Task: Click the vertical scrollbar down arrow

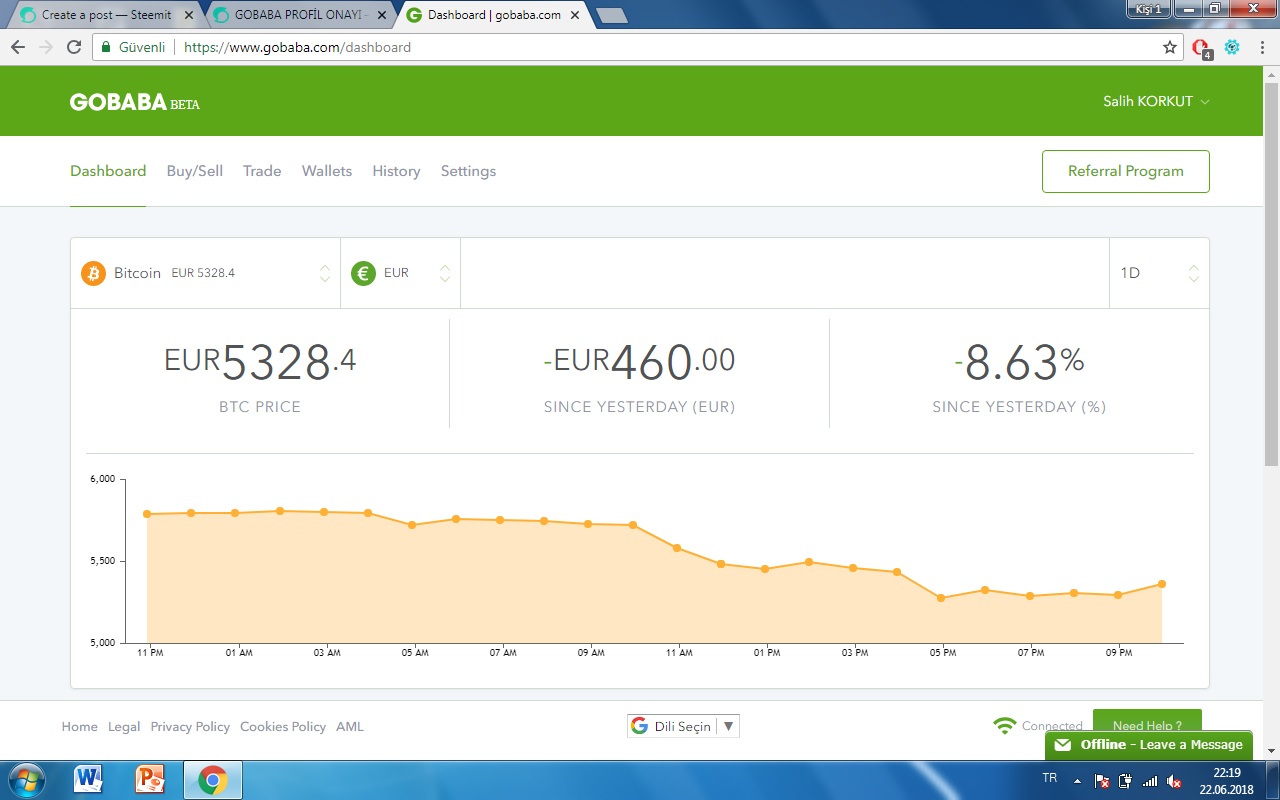Action: tap(1271, 751)
